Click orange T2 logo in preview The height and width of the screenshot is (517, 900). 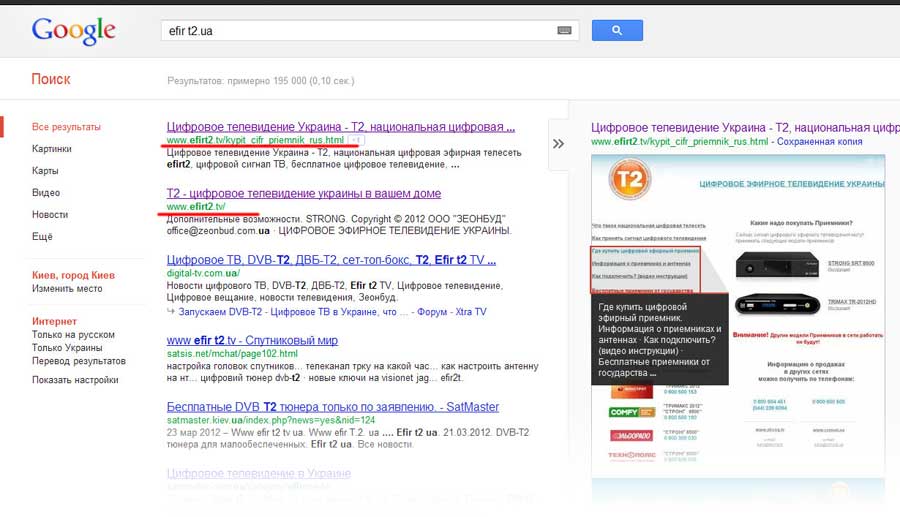(630, 179)
